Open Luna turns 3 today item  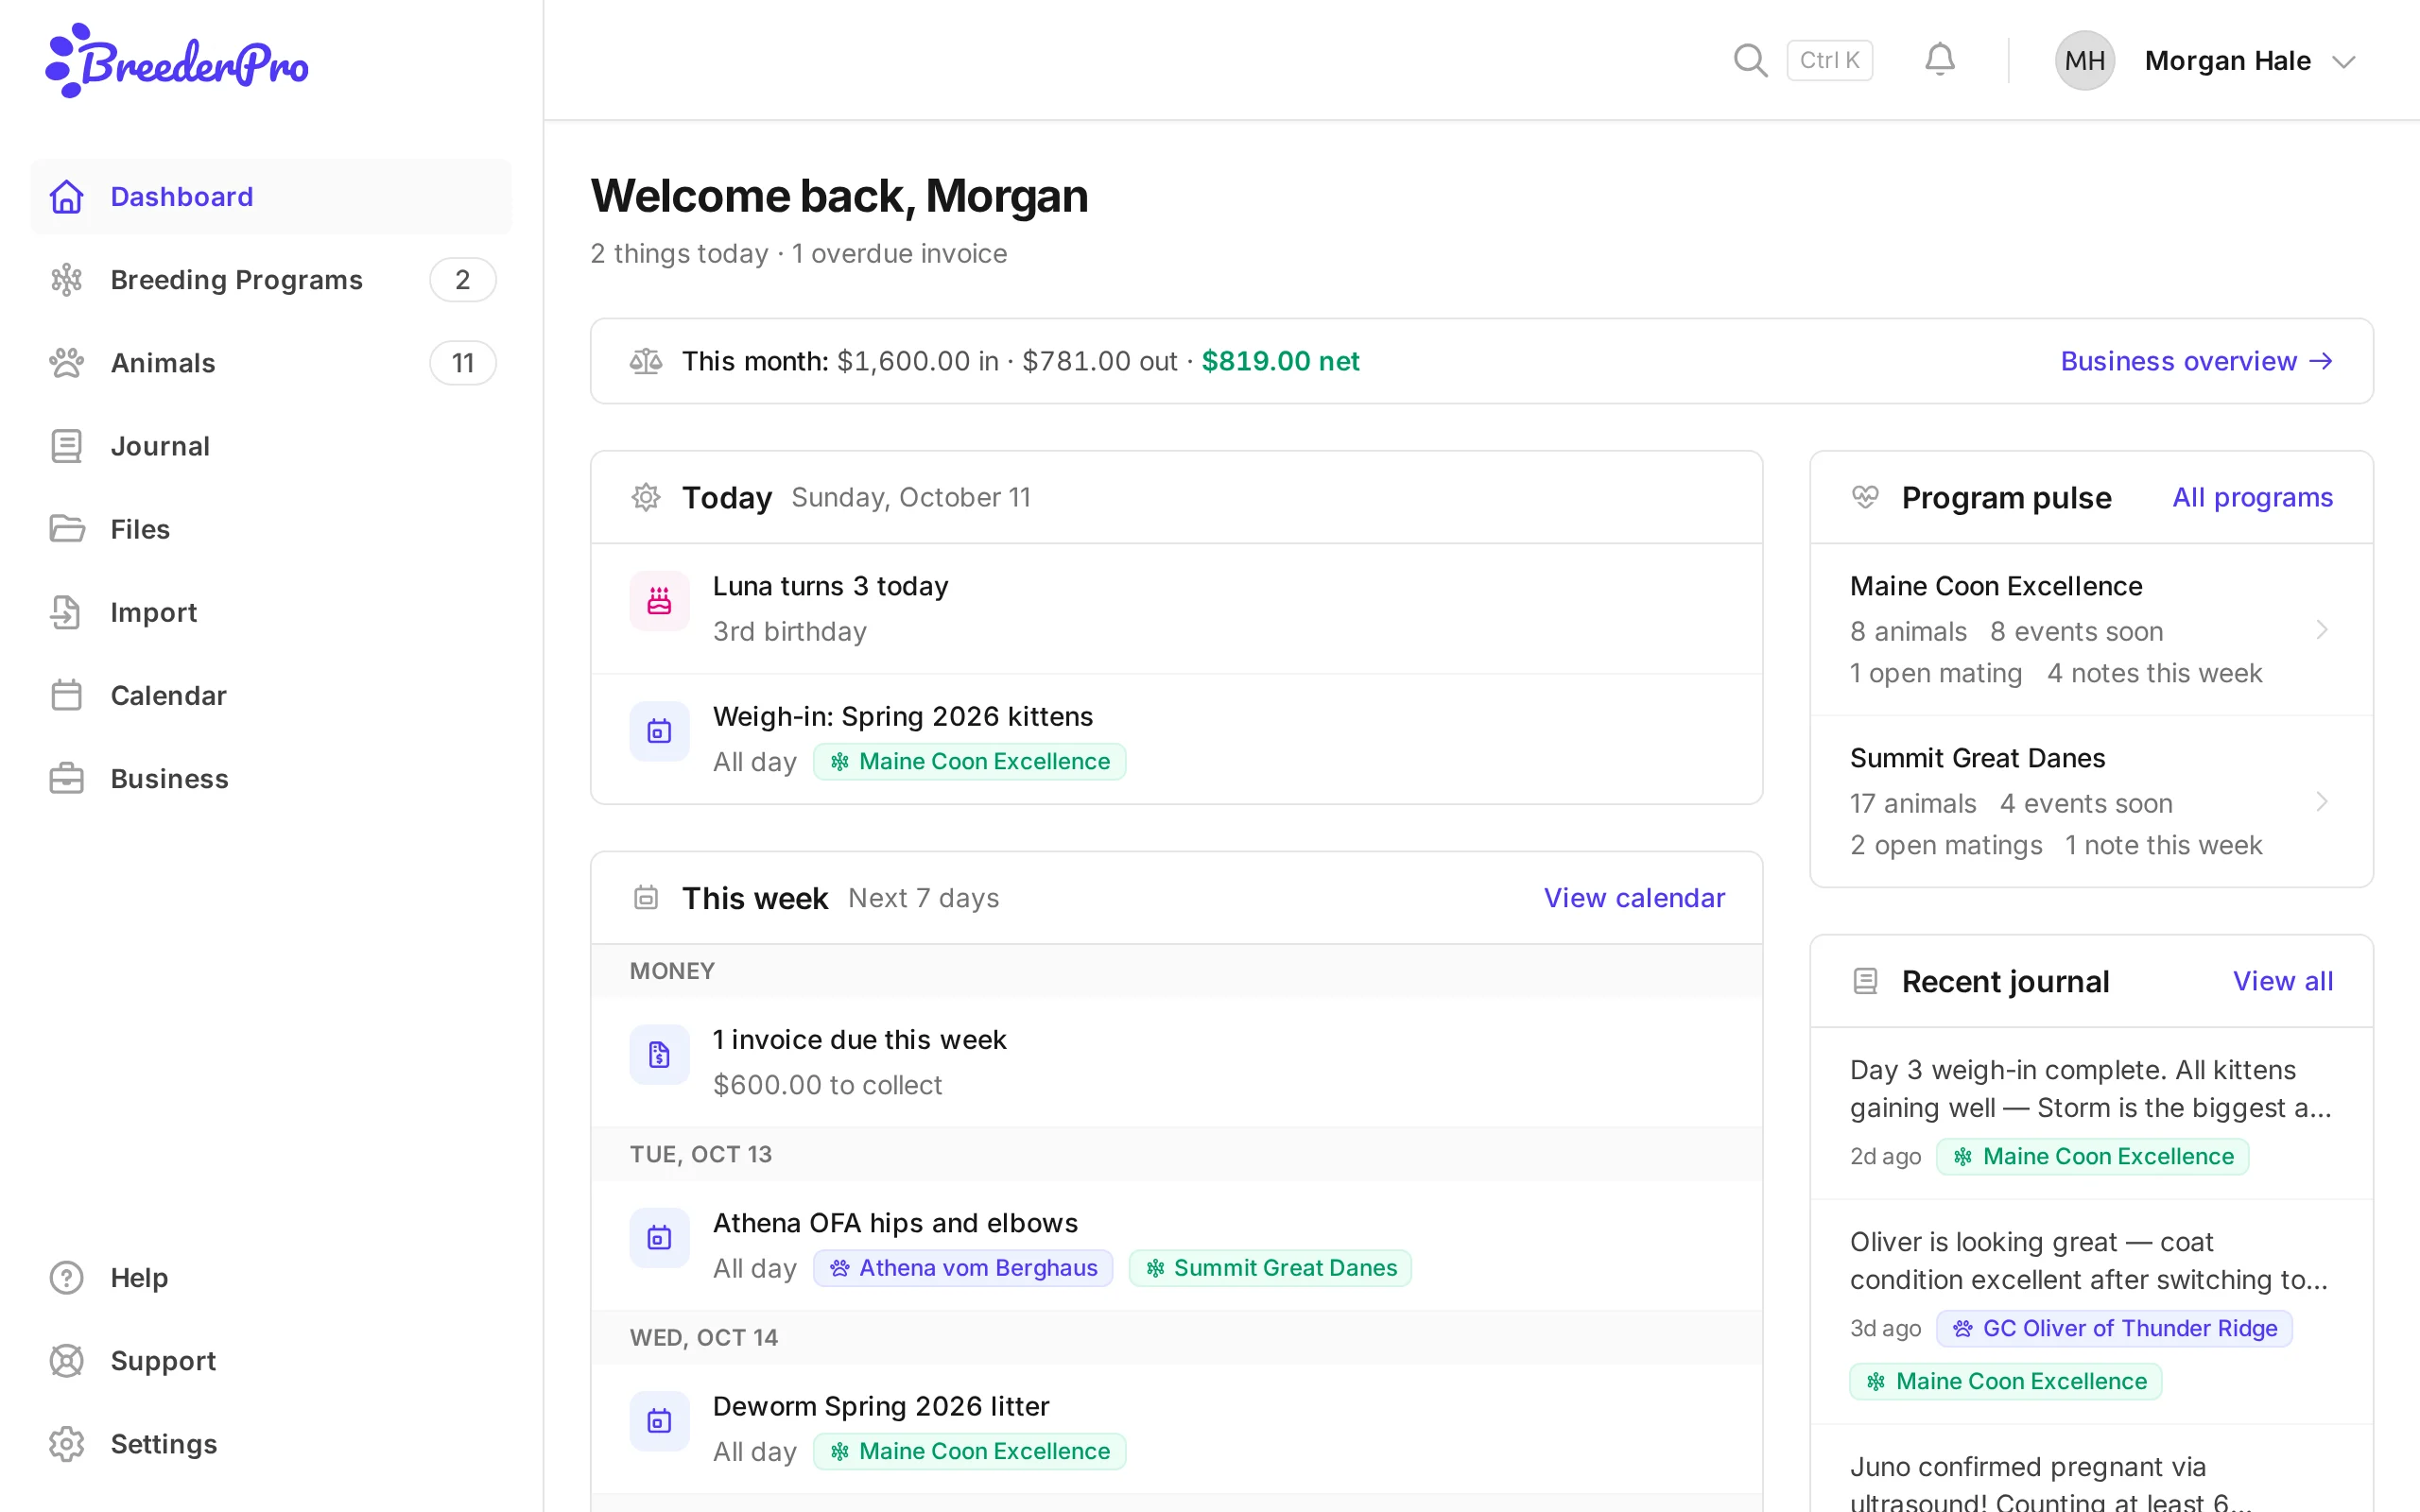click(1176, 609)
